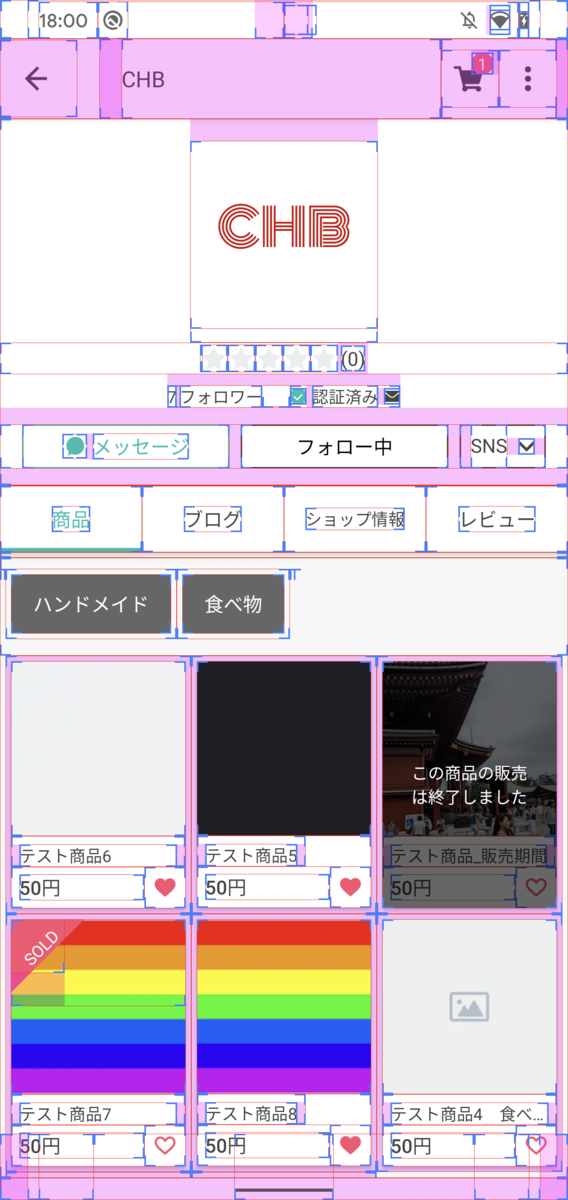This screenshot has height=1200, width=568.
Task: Tap the battery status icon
Action: click(523, 20)
